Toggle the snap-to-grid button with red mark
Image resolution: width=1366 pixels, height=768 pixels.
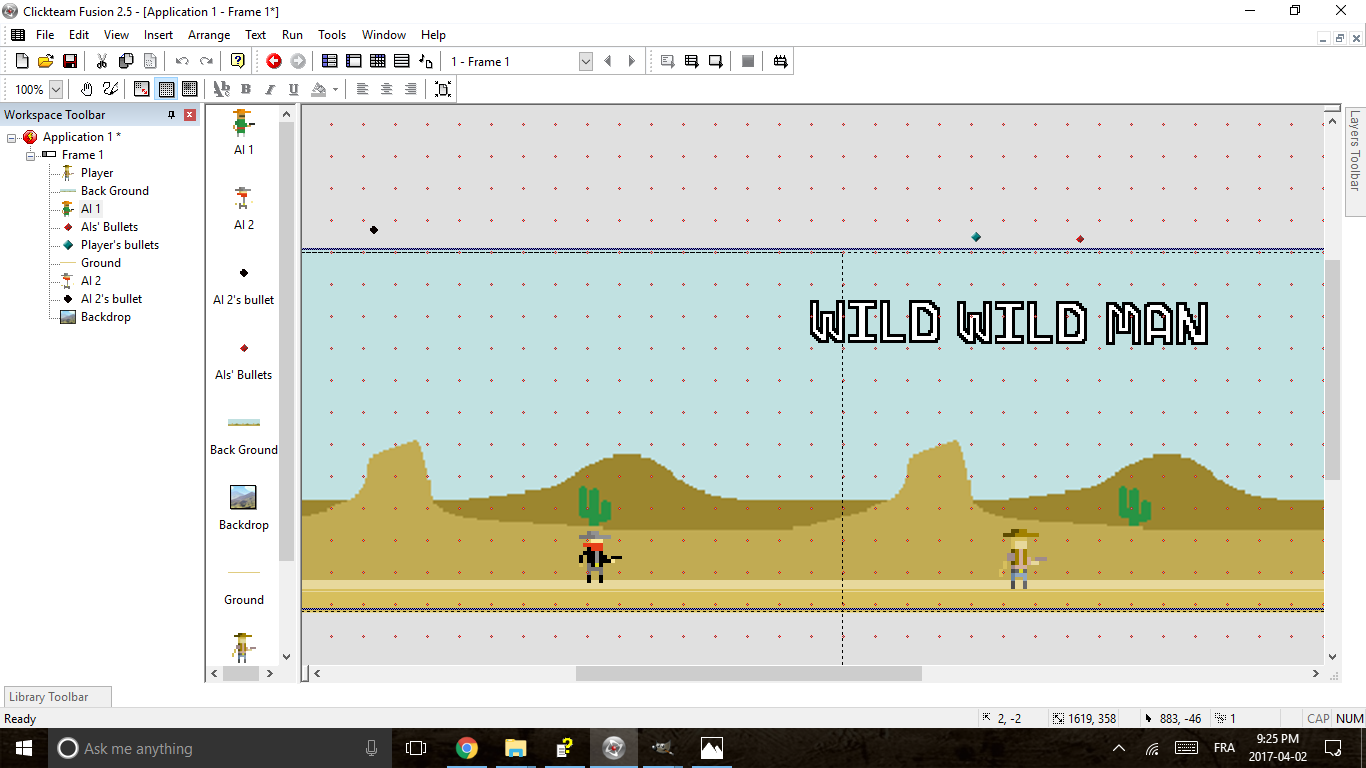142,89
